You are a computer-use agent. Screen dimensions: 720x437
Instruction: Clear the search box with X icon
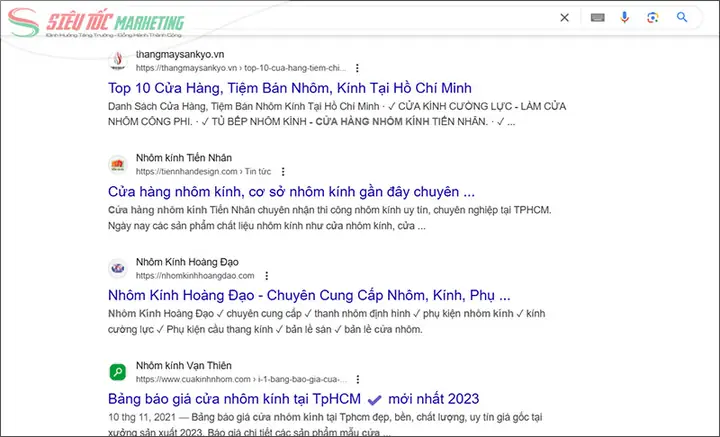pyautogui.click(x=564, y=17)
